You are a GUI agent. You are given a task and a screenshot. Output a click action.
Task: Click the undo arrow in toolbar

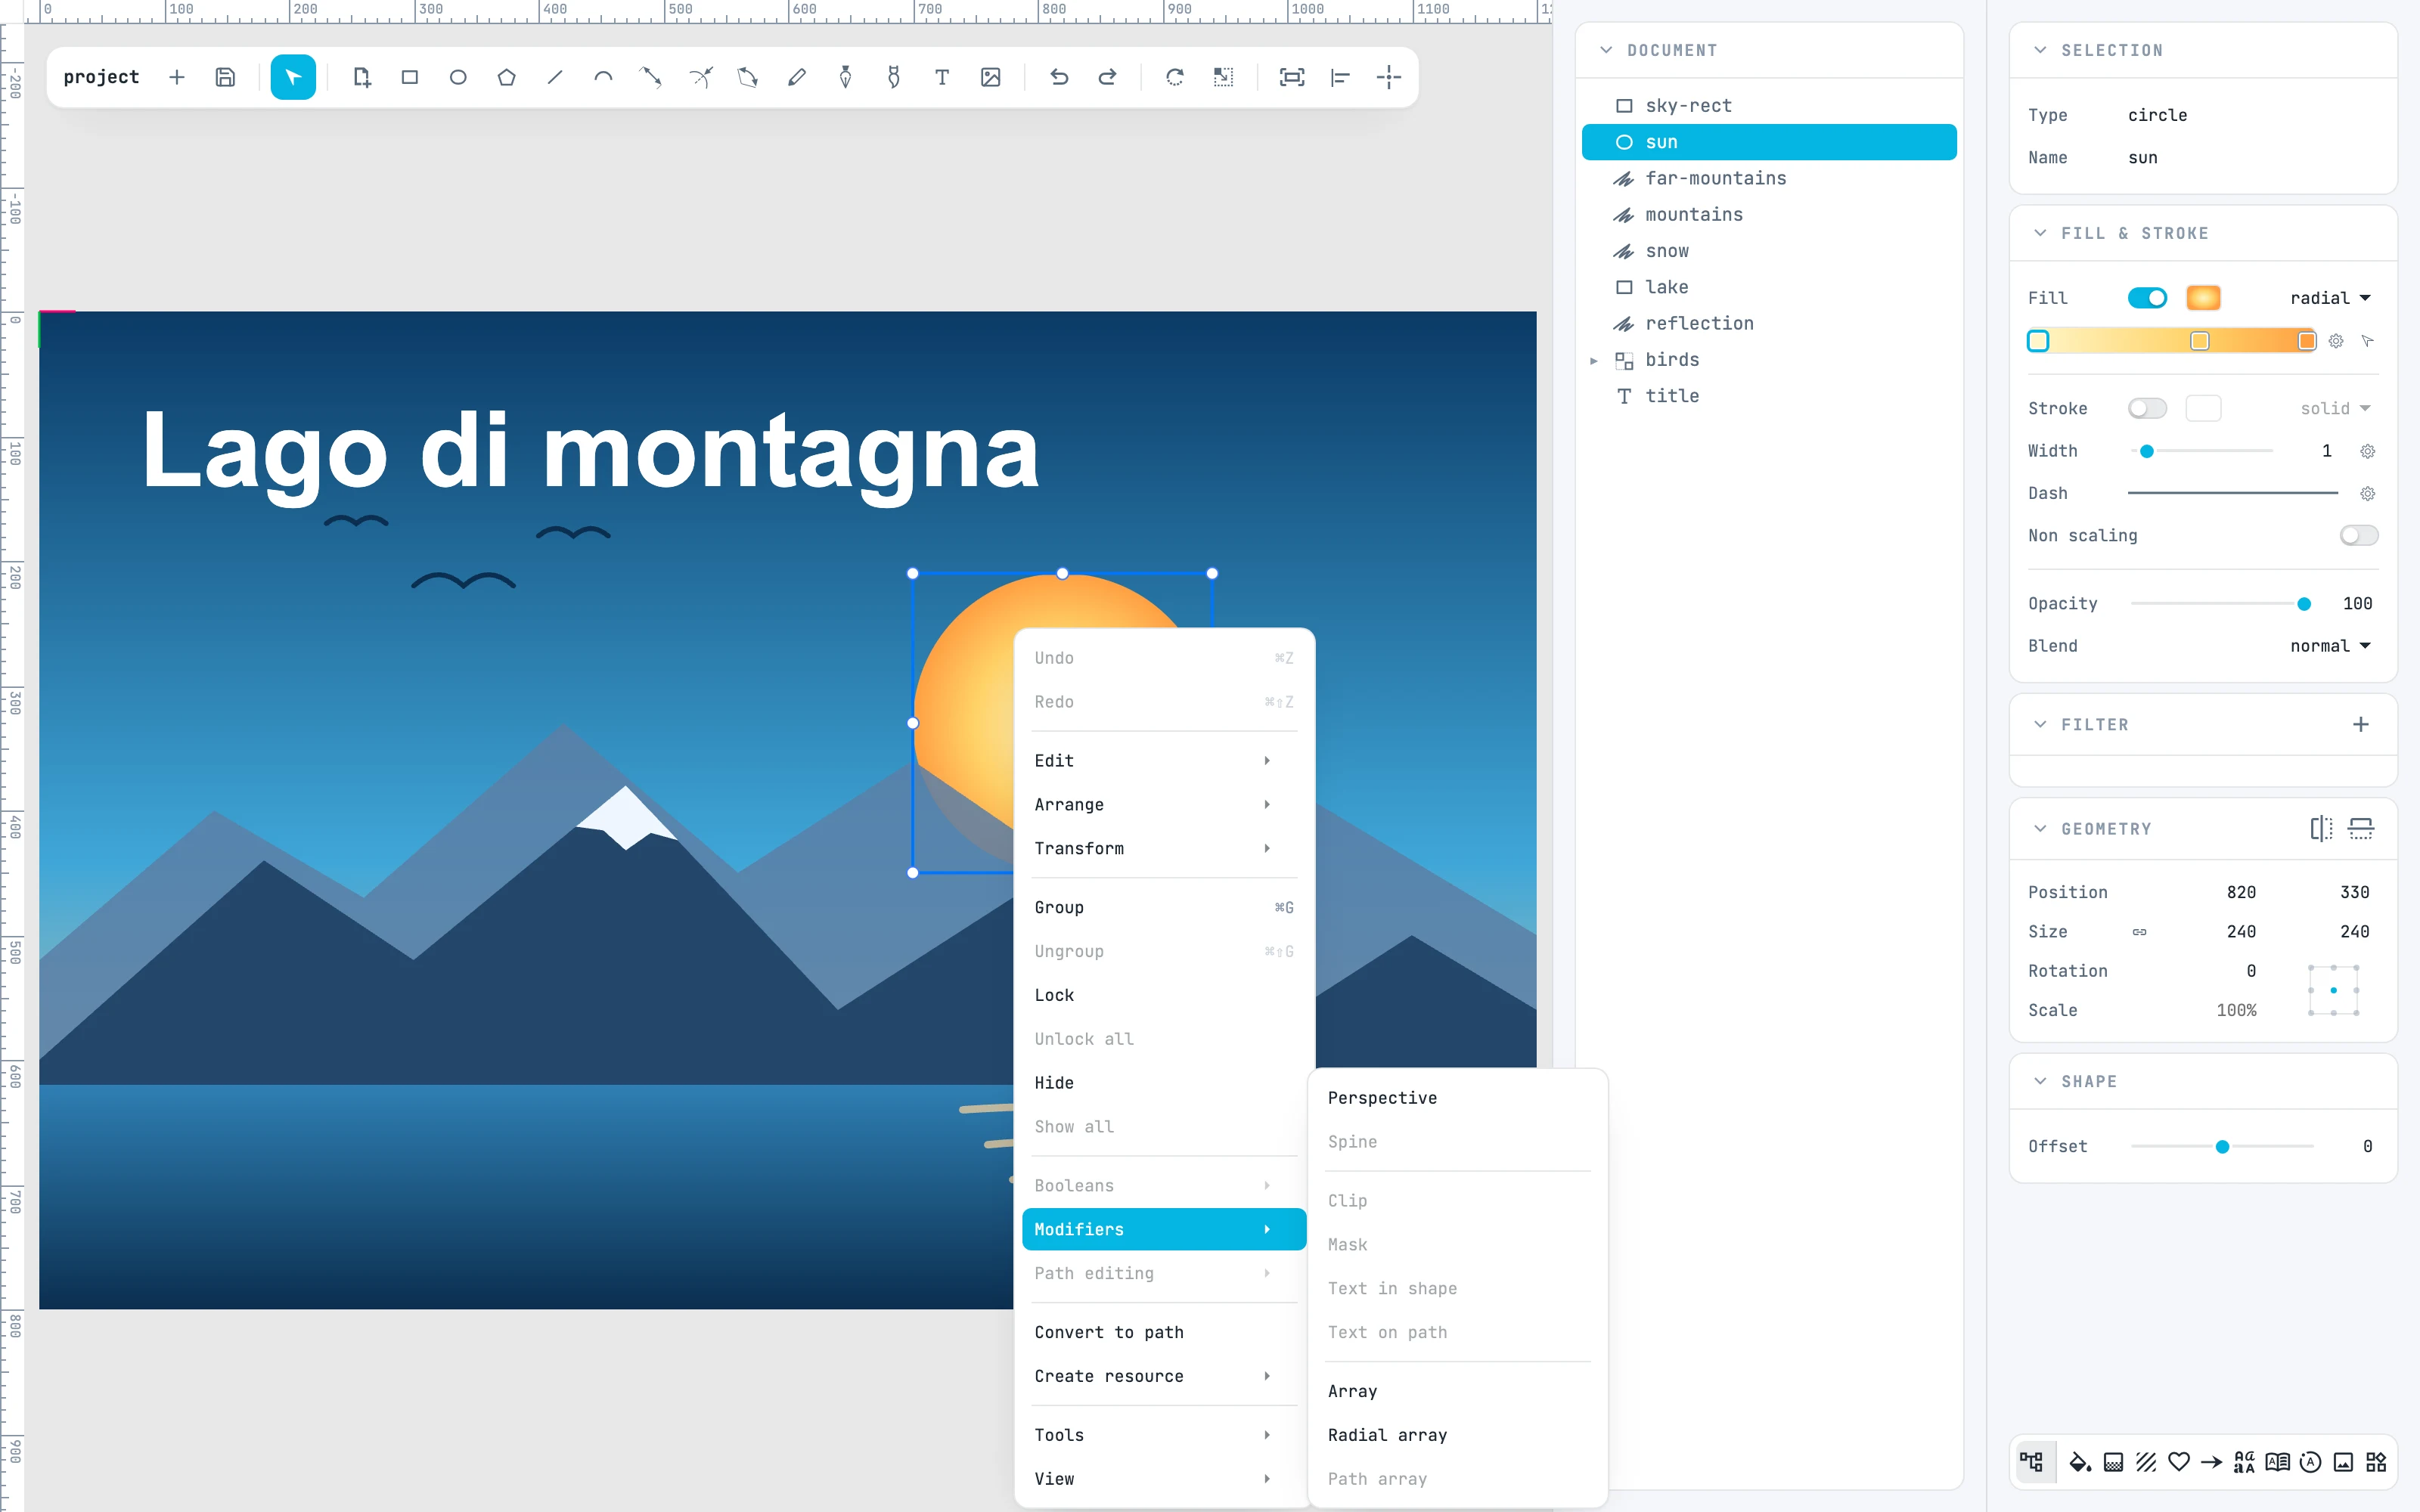coord(1059,77)
